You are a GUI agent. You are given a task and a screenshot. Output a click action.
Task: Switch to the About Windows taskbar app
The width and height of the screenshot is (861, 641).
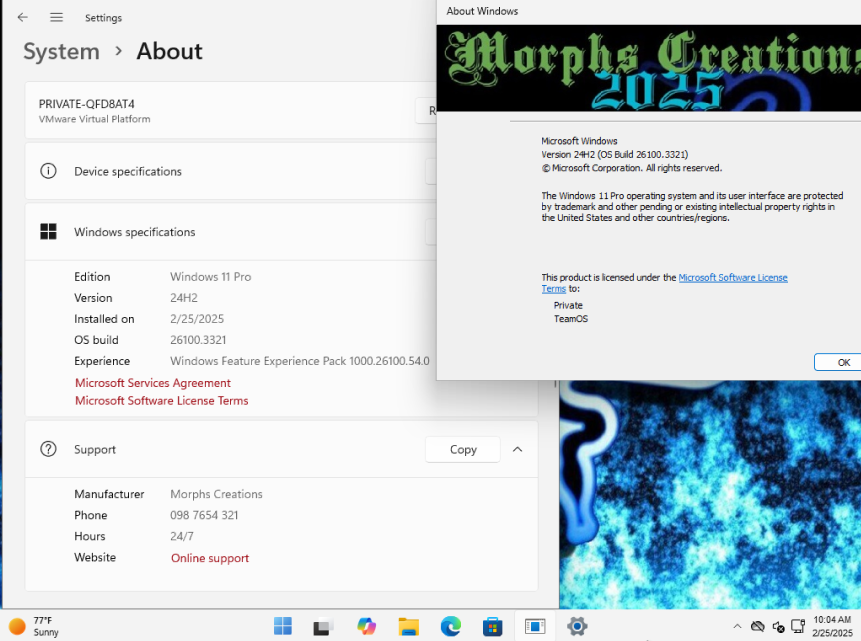pos(535,626)
